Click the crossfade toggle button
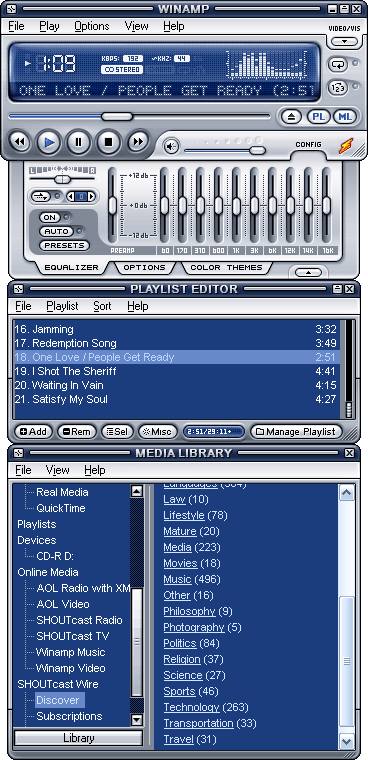 tap(41, 196)
